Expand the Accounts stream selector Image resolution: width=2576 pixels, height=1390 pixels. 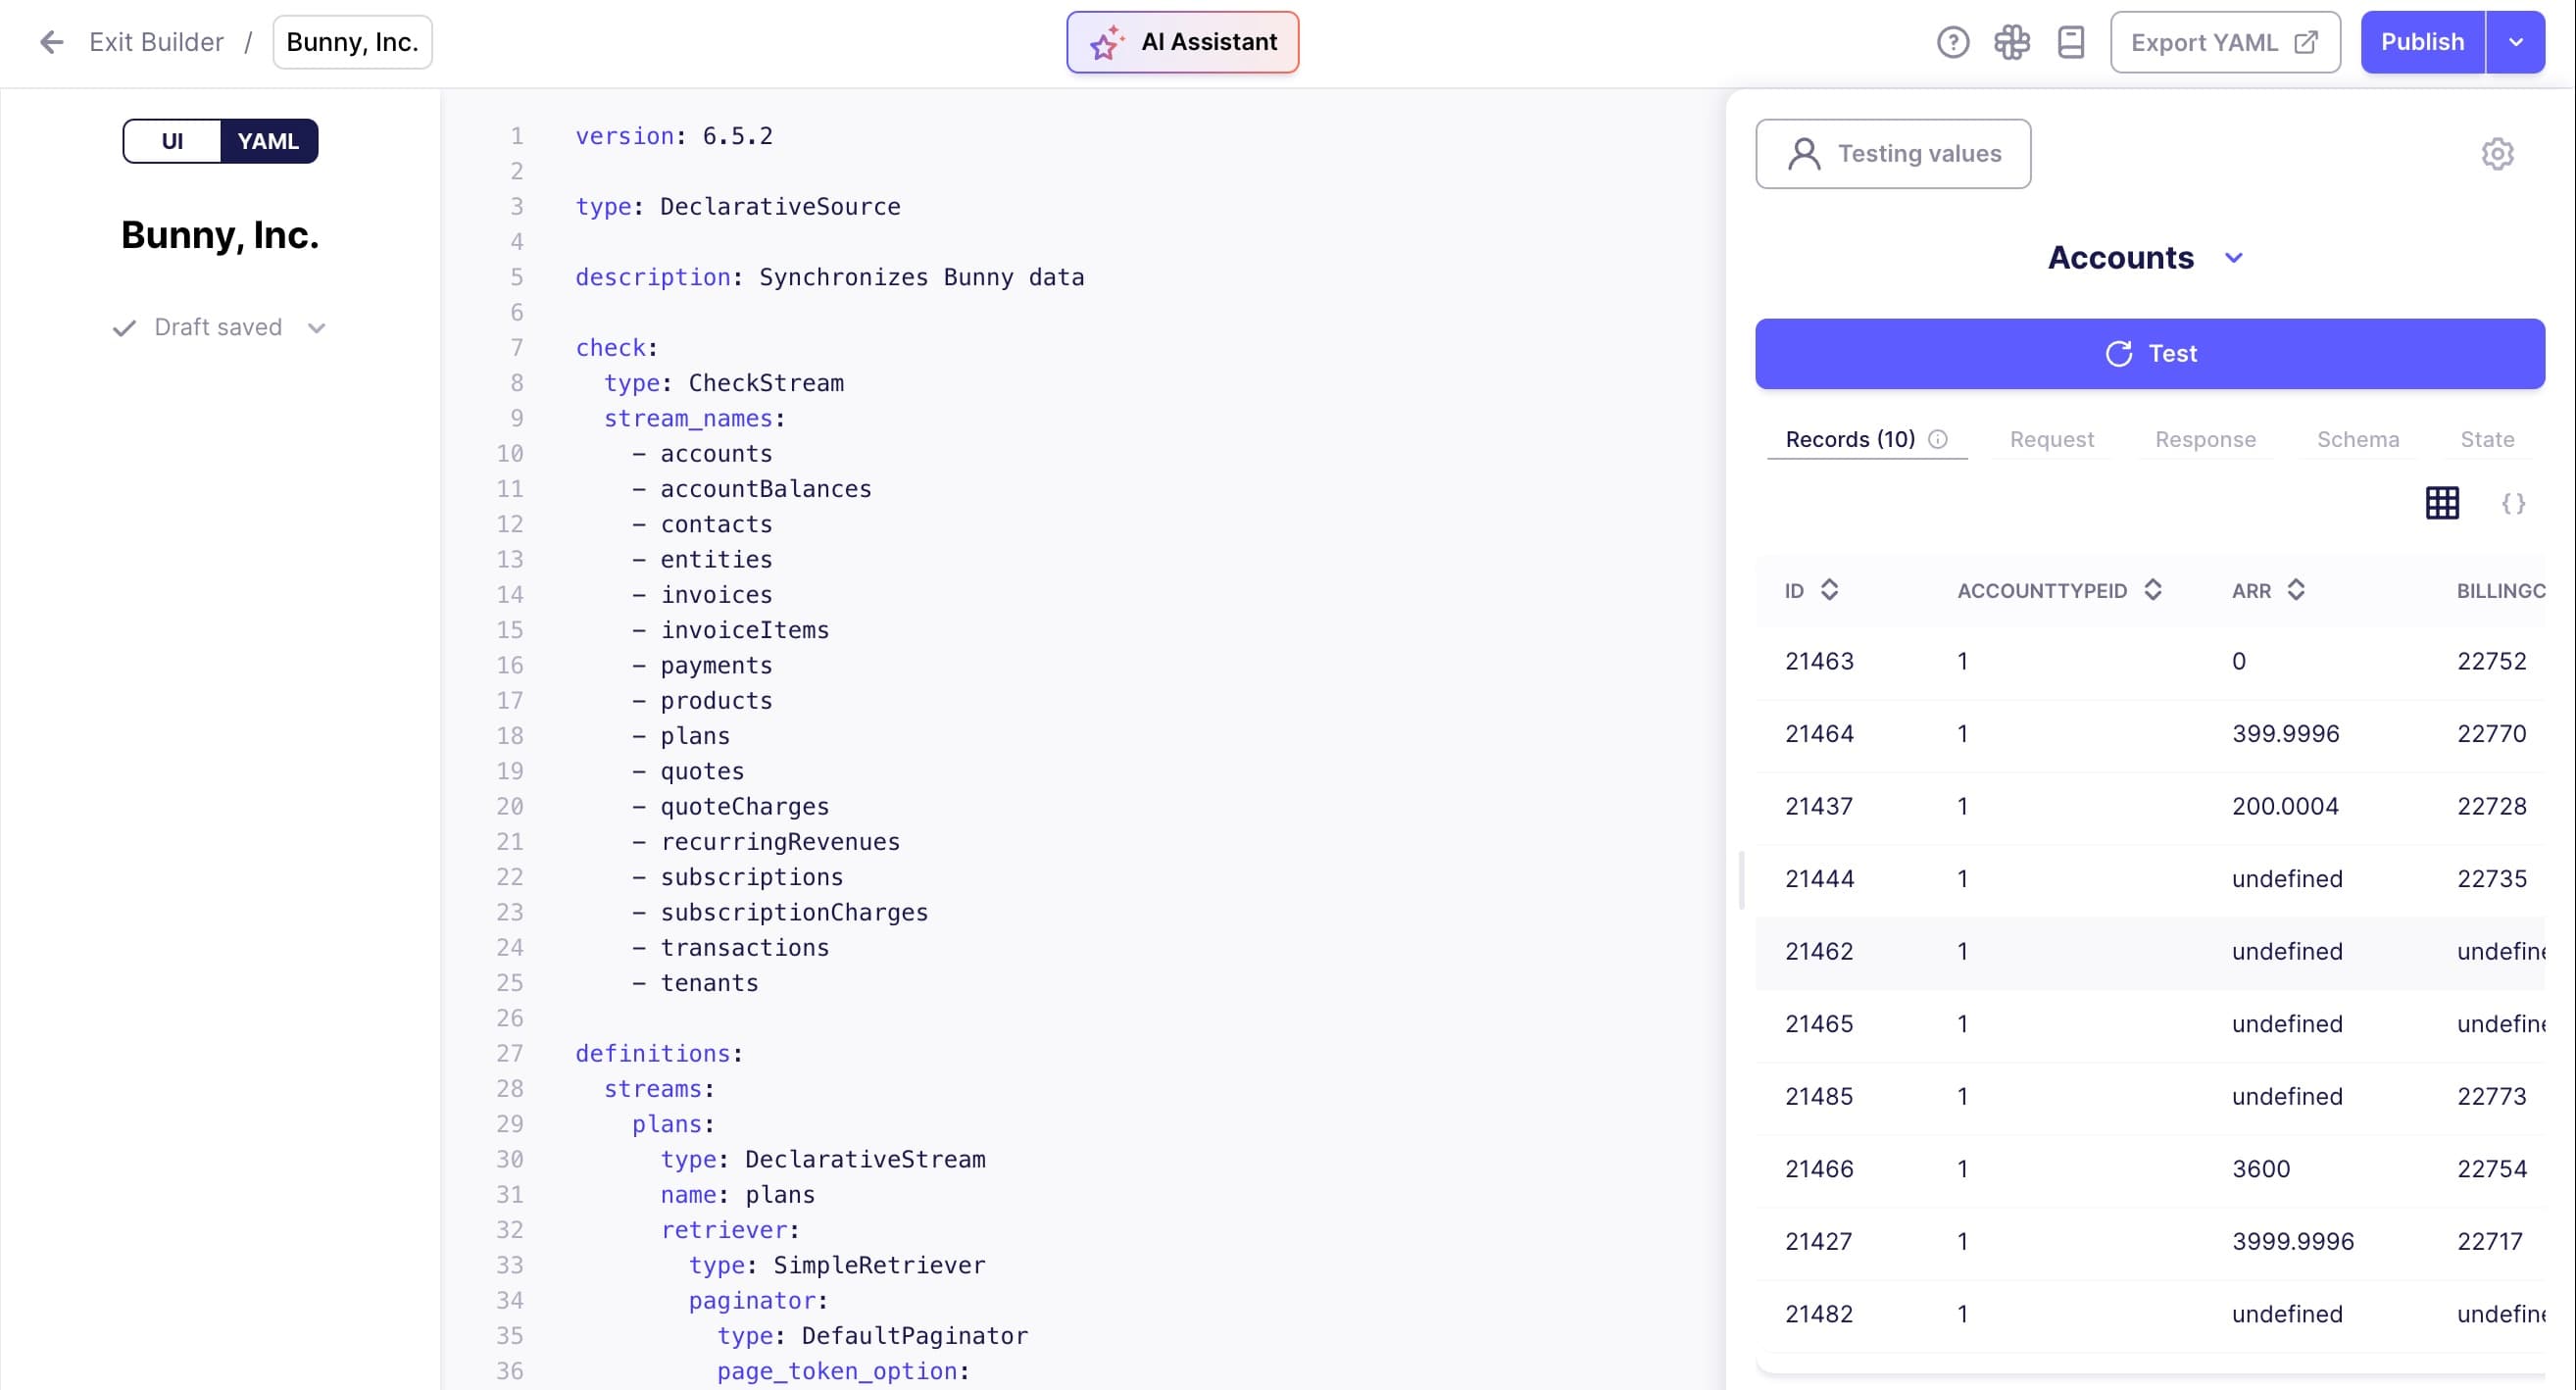click(x=2233, y=258)
